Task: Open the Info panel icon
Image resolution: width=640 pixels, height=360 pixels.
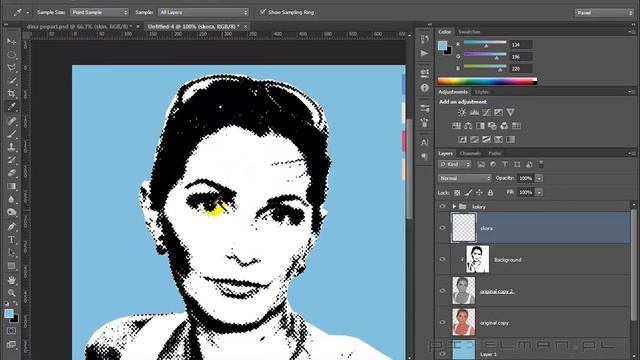Action: click(x=424, y=88)
